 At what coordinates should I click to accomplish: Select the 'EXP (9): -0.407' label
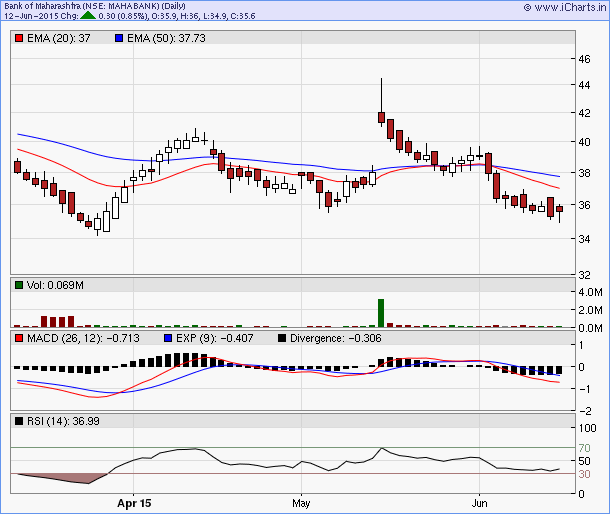coord(214,338)
